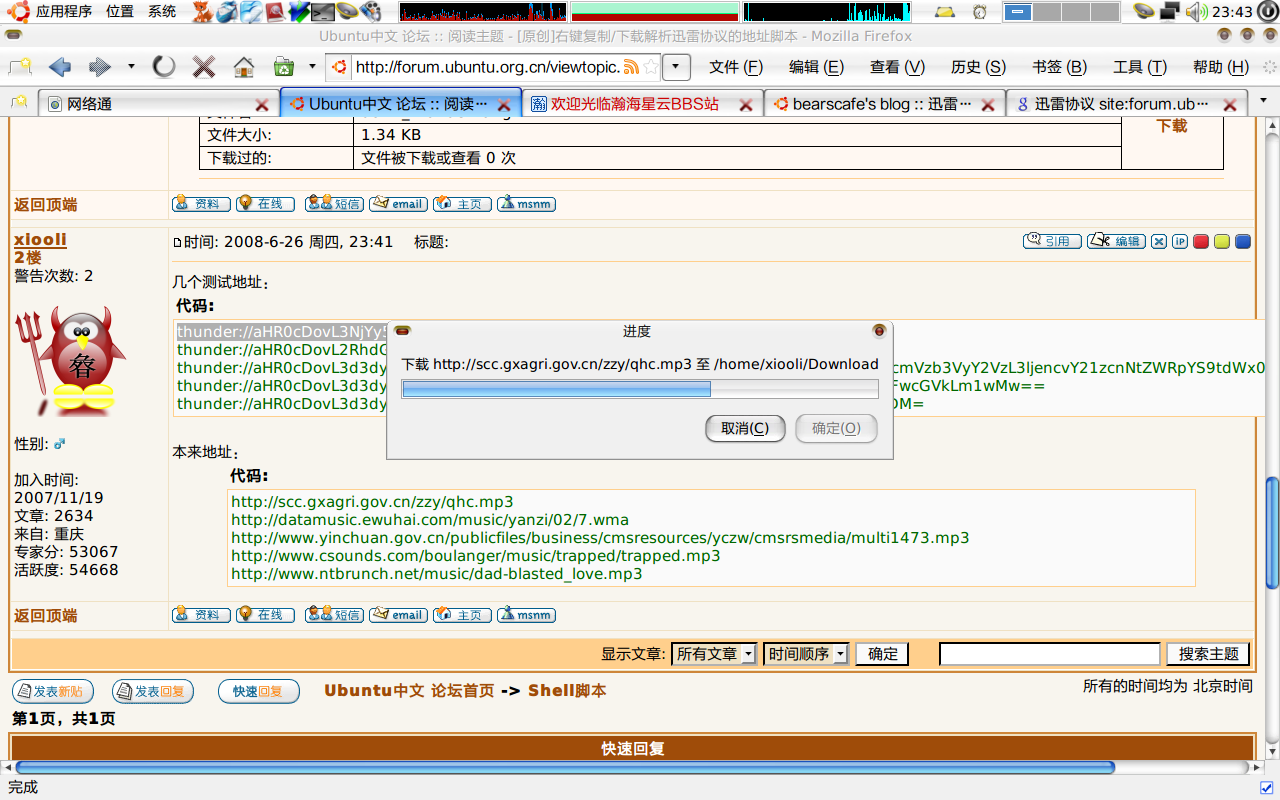Switch to the 网络通 tab
This screenshot has width=1280, height=800.
pos(157,104)
